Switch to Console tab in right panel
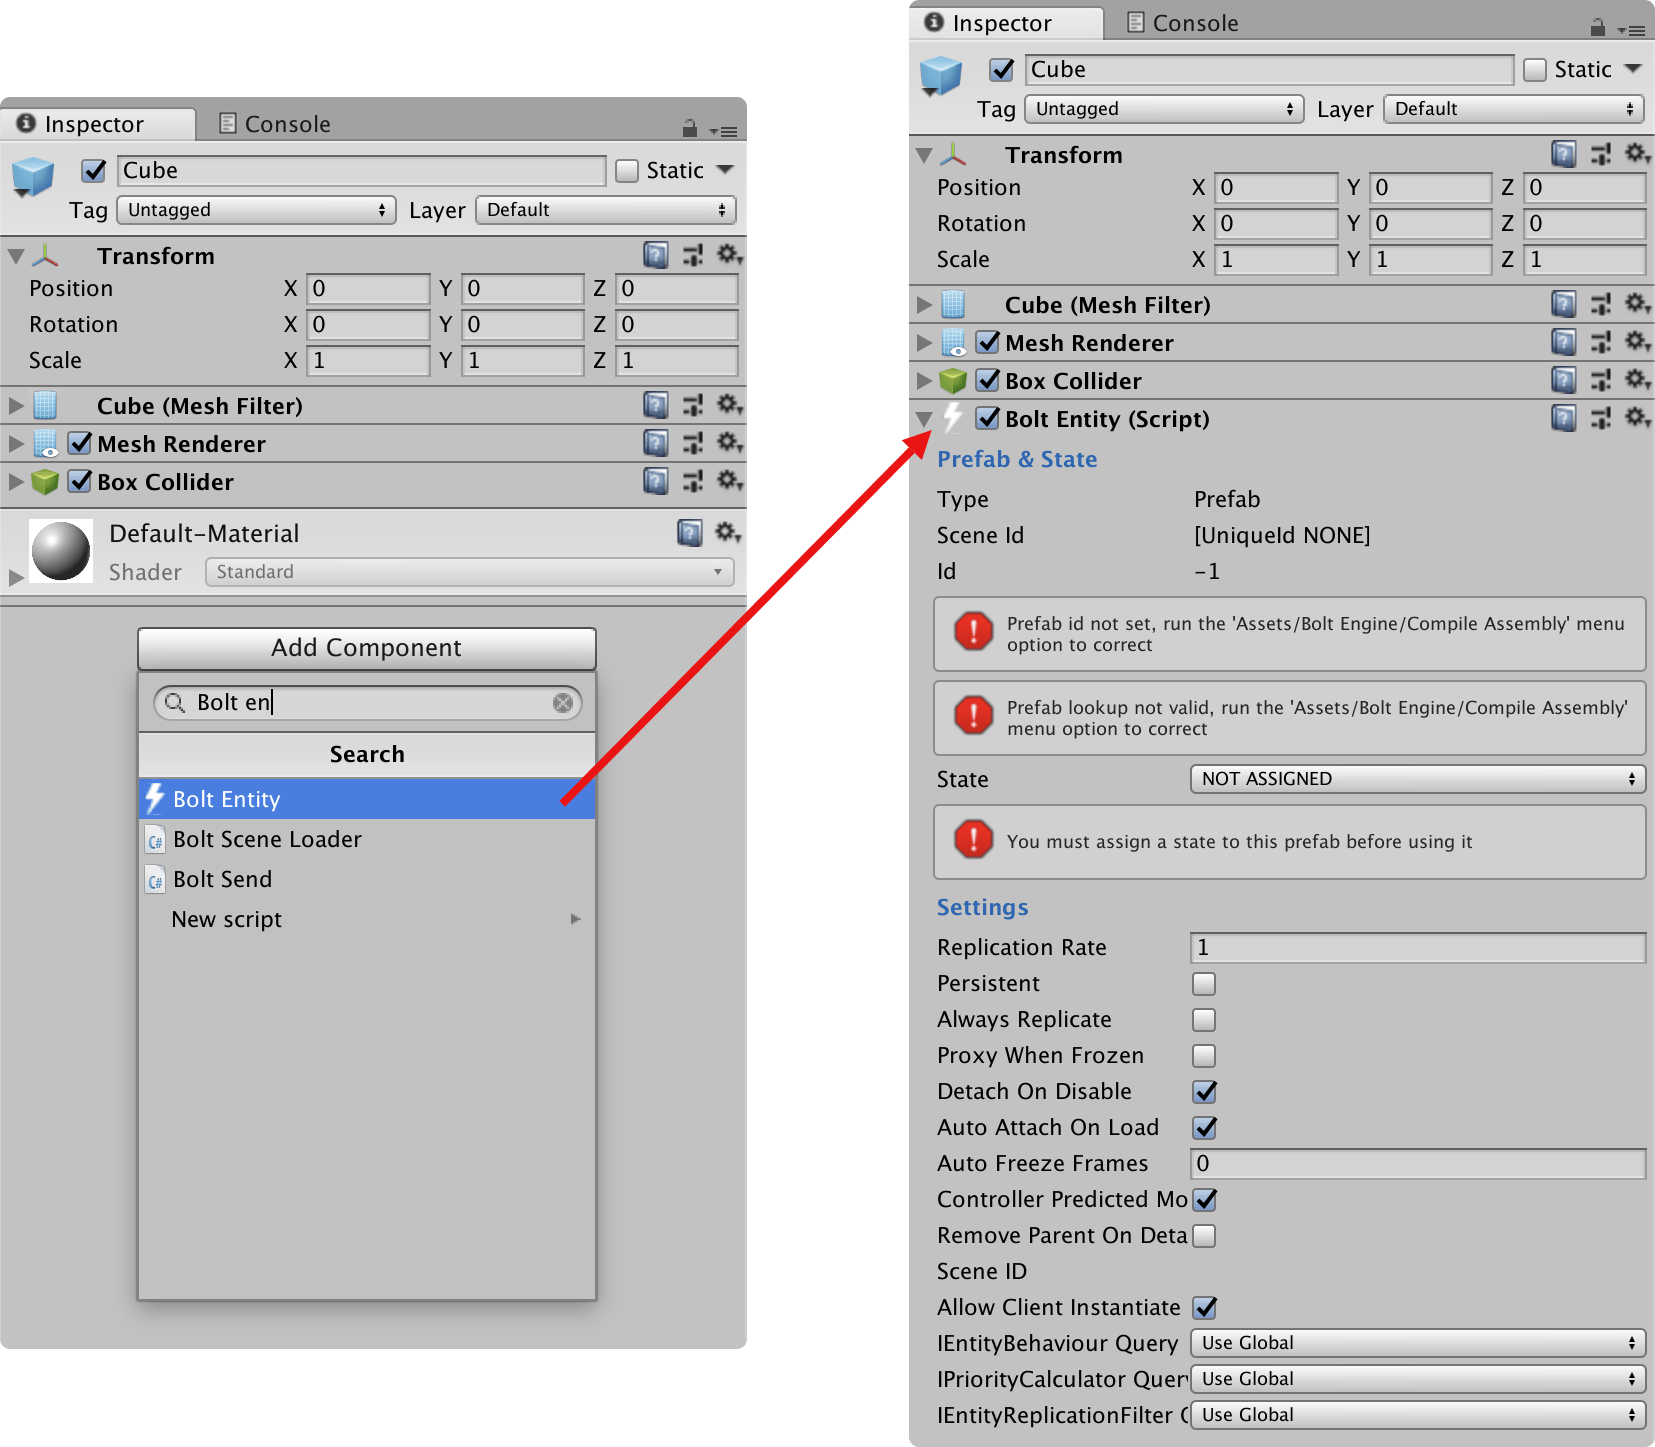 click(x=1183, y=23)
